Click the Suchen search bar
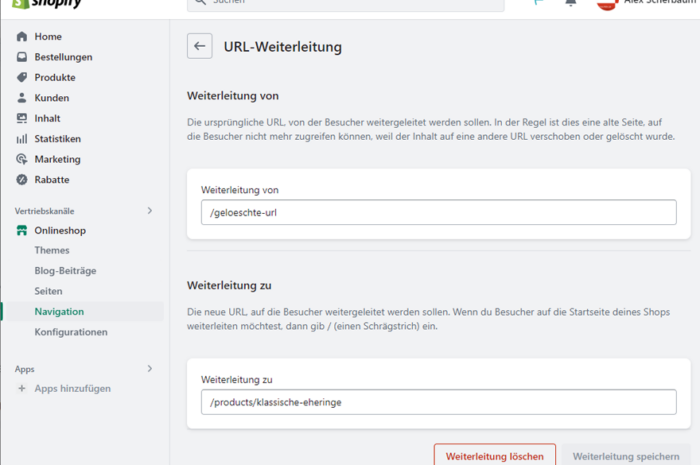 click(346, 4)
